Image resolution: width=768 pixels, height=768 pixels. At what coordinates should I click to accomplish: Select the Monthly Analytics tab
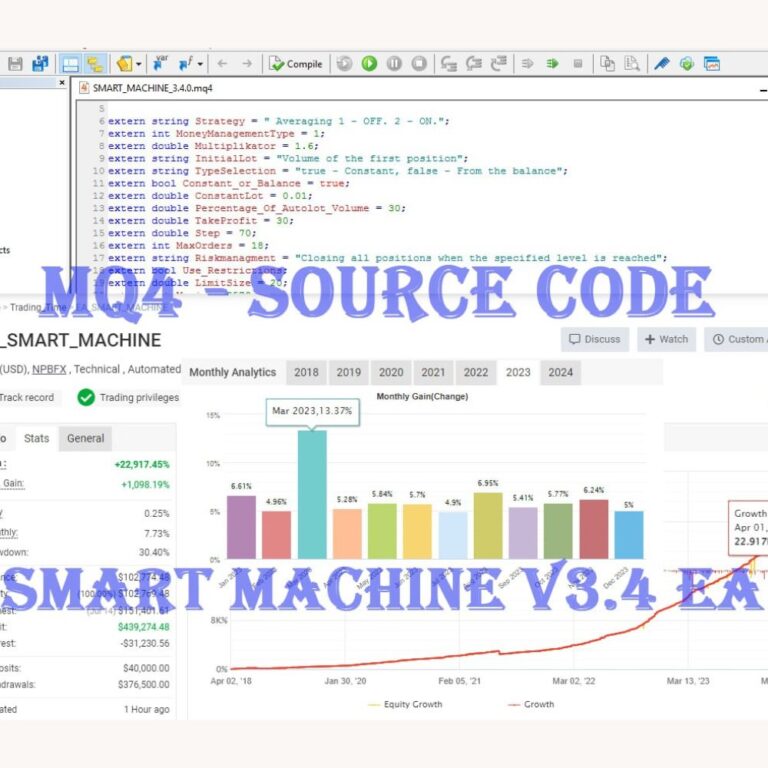pos(233,372)
